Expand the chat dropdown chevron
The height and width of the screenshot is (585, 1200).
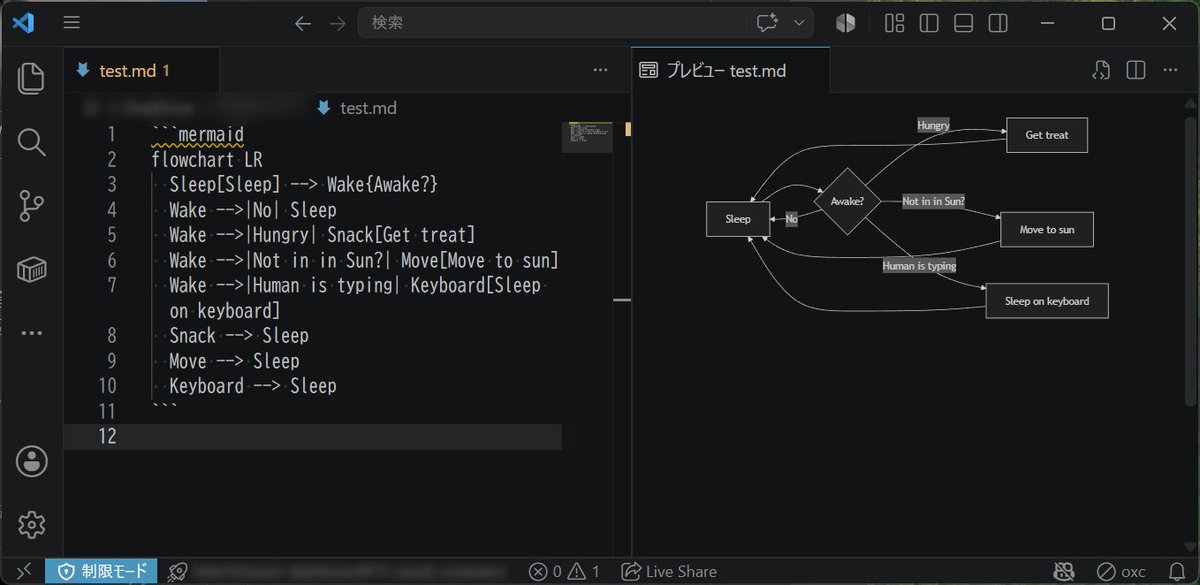click(799, 23)
